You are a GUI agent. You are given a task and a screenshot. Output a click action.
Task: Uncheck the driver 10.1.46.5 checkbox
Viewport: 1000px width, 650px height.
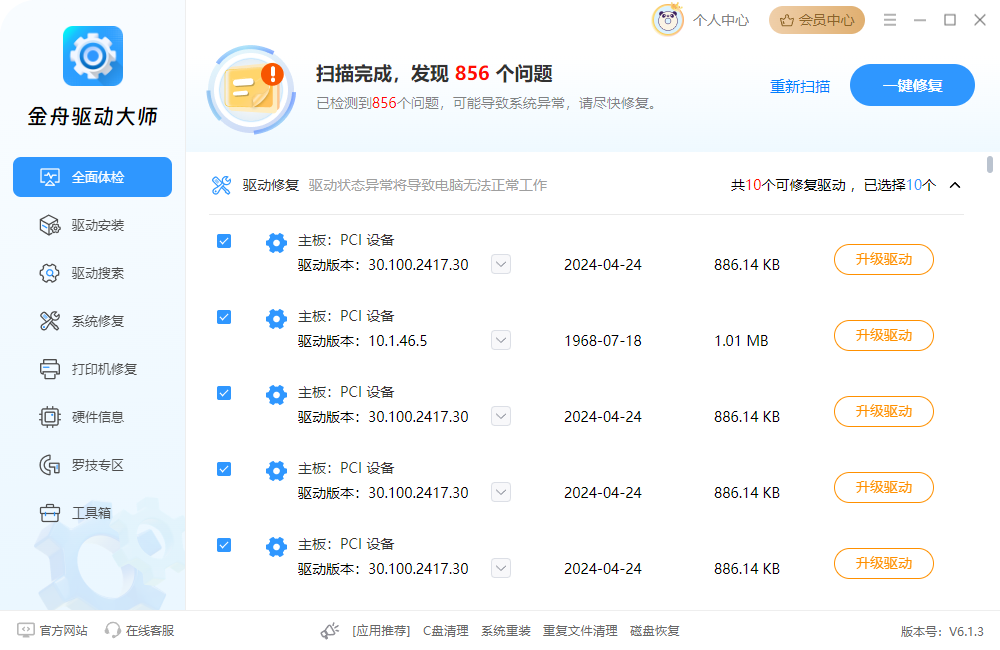pyautogui.click(x=224, y=317)
